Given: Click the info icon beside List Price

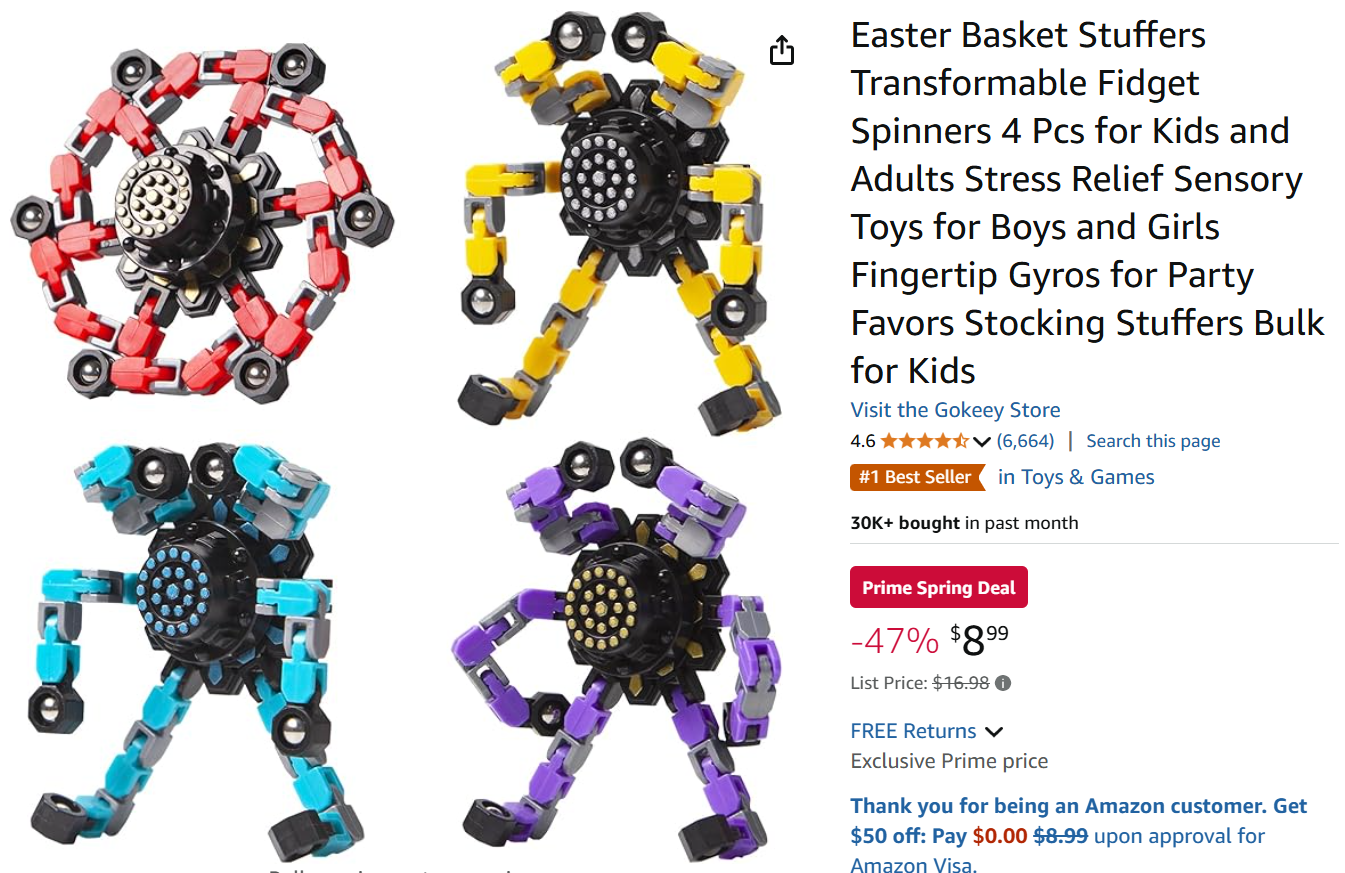Looking at the screenshot, I should click(1003, 684).
